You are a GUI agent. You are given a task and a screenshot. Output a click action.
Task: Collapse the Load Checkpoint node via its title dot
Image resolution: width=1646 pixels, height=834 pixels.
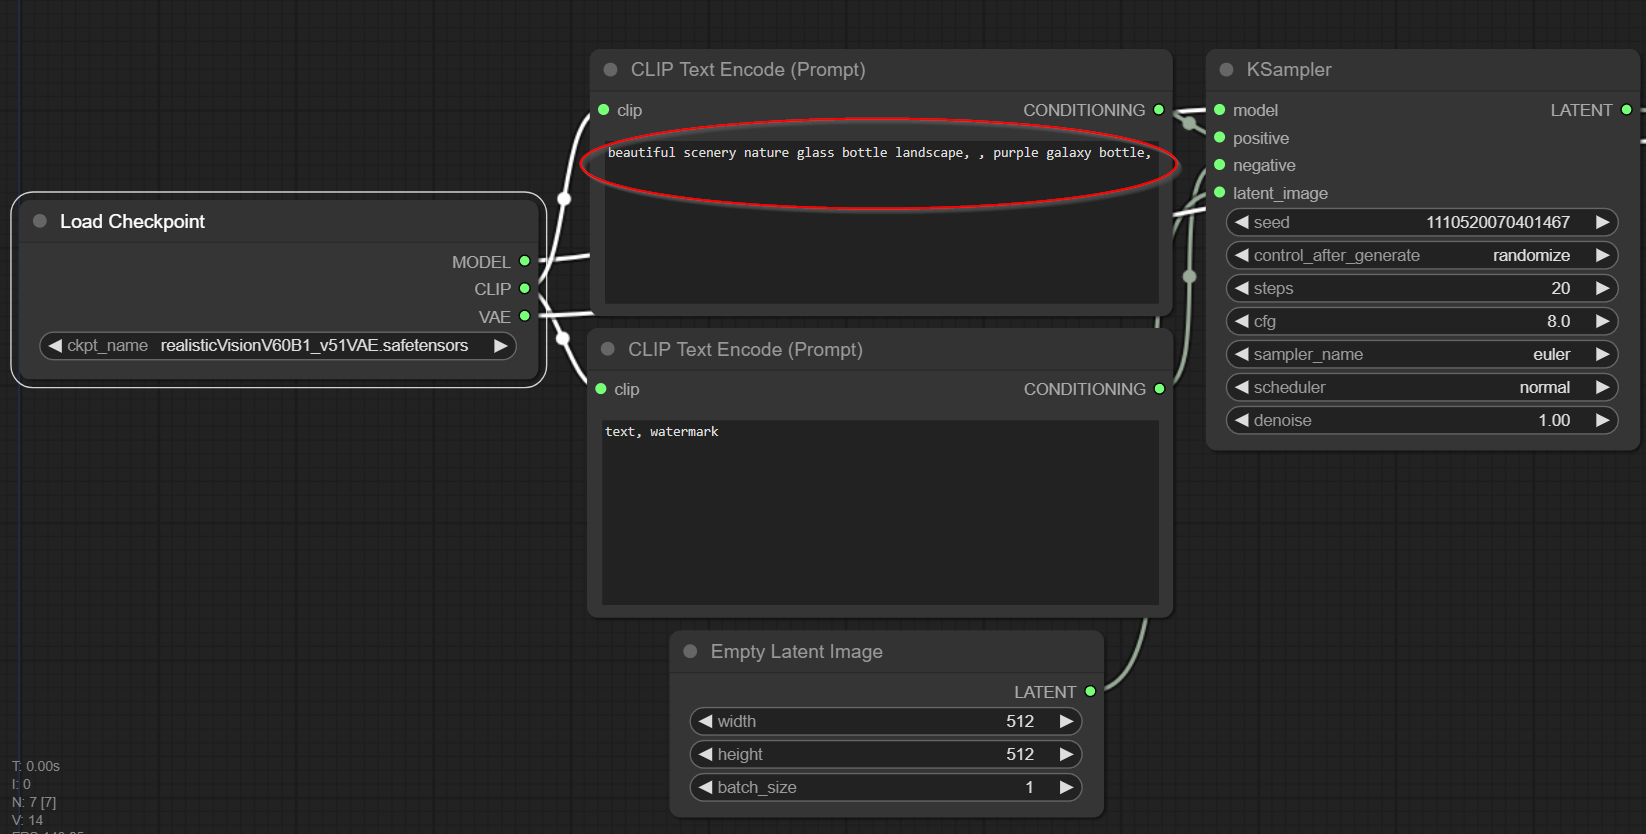40,221
